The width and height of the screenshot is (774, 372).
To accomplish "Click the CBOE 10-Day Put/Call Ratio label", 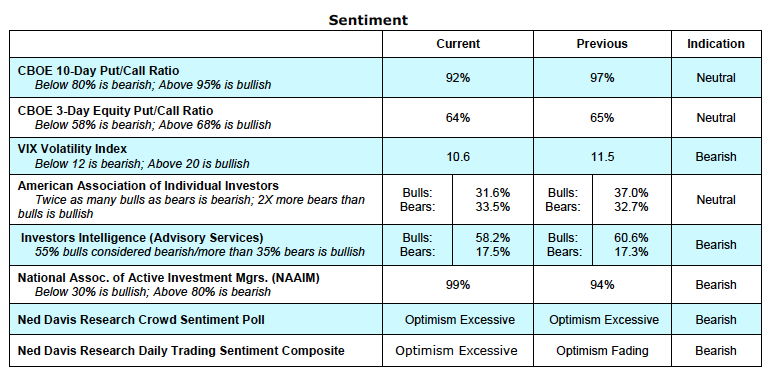I will 98,71.
